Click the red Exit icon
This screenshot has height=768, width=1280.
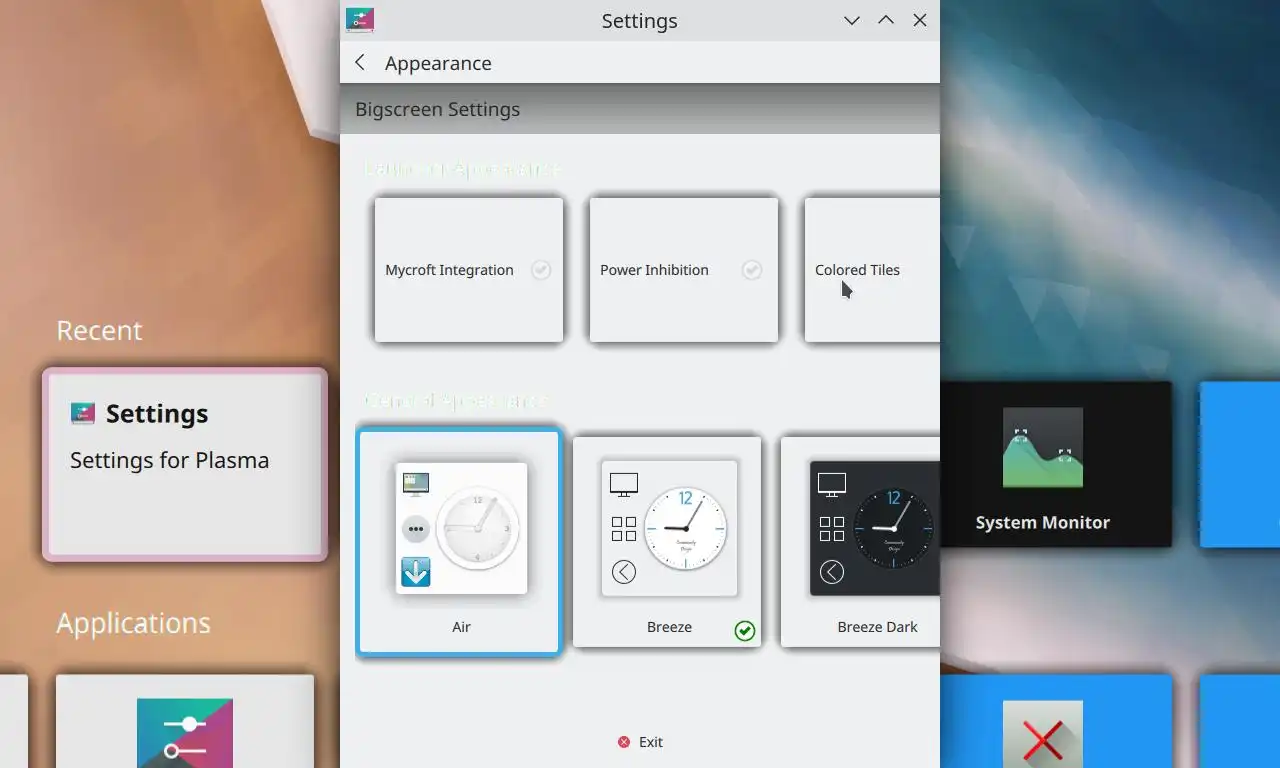(624, 742)
